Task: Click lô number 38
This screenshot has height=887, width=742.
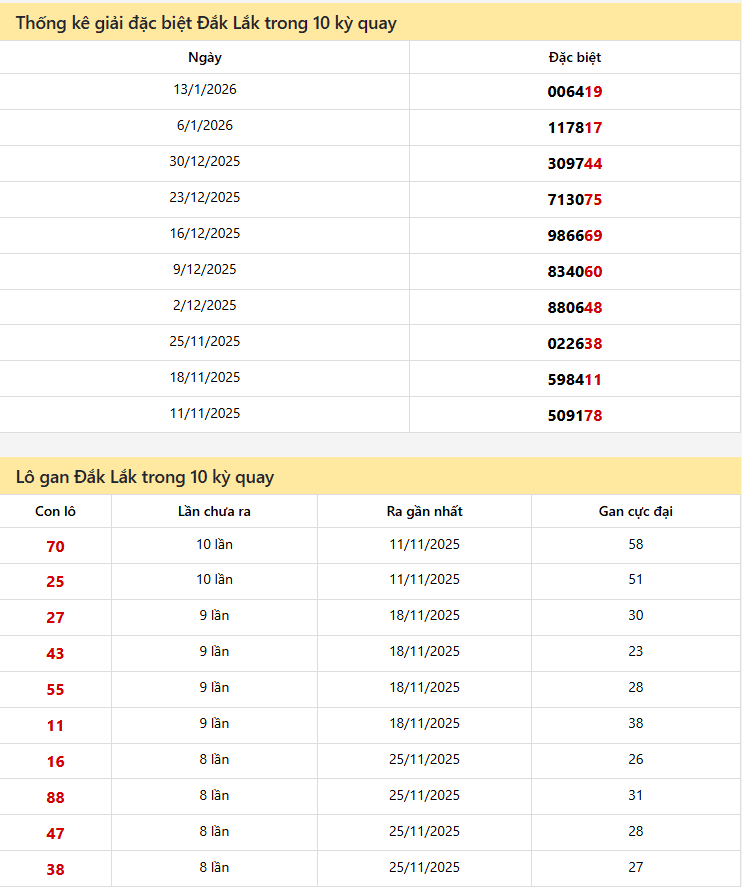Action: 55,870
